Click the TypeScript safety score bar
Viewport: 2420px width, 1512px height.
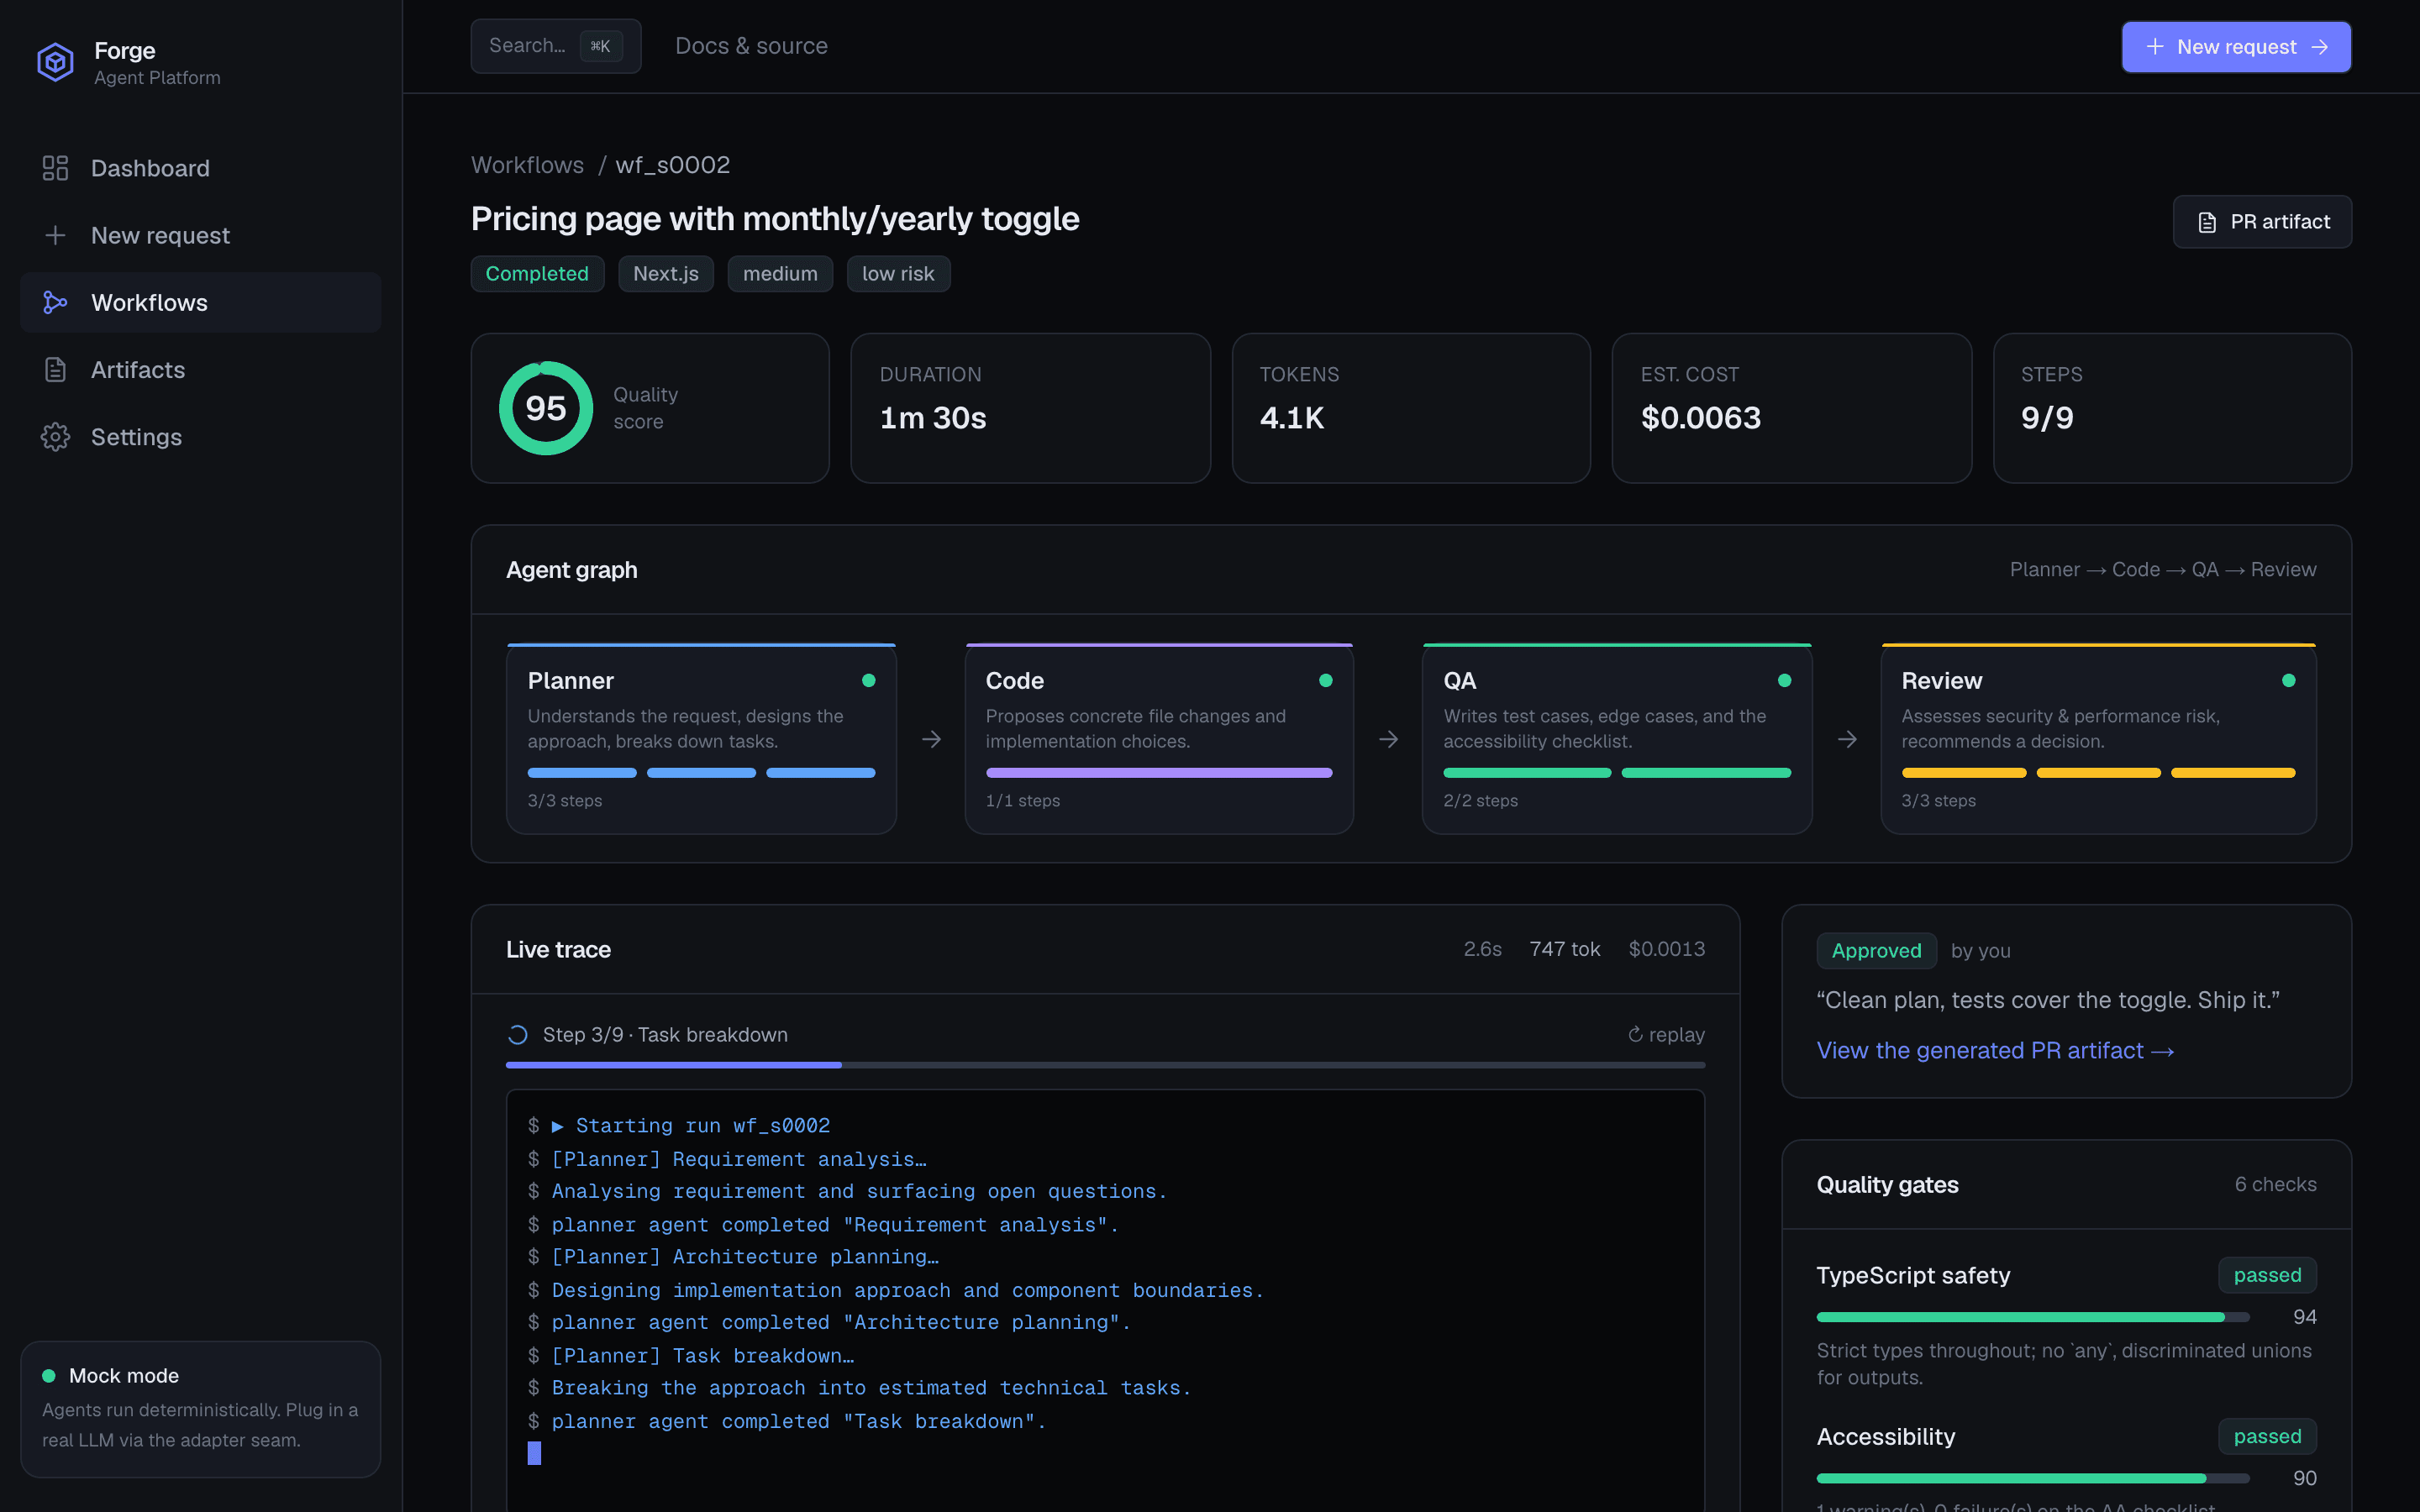coord(2032,1317)
